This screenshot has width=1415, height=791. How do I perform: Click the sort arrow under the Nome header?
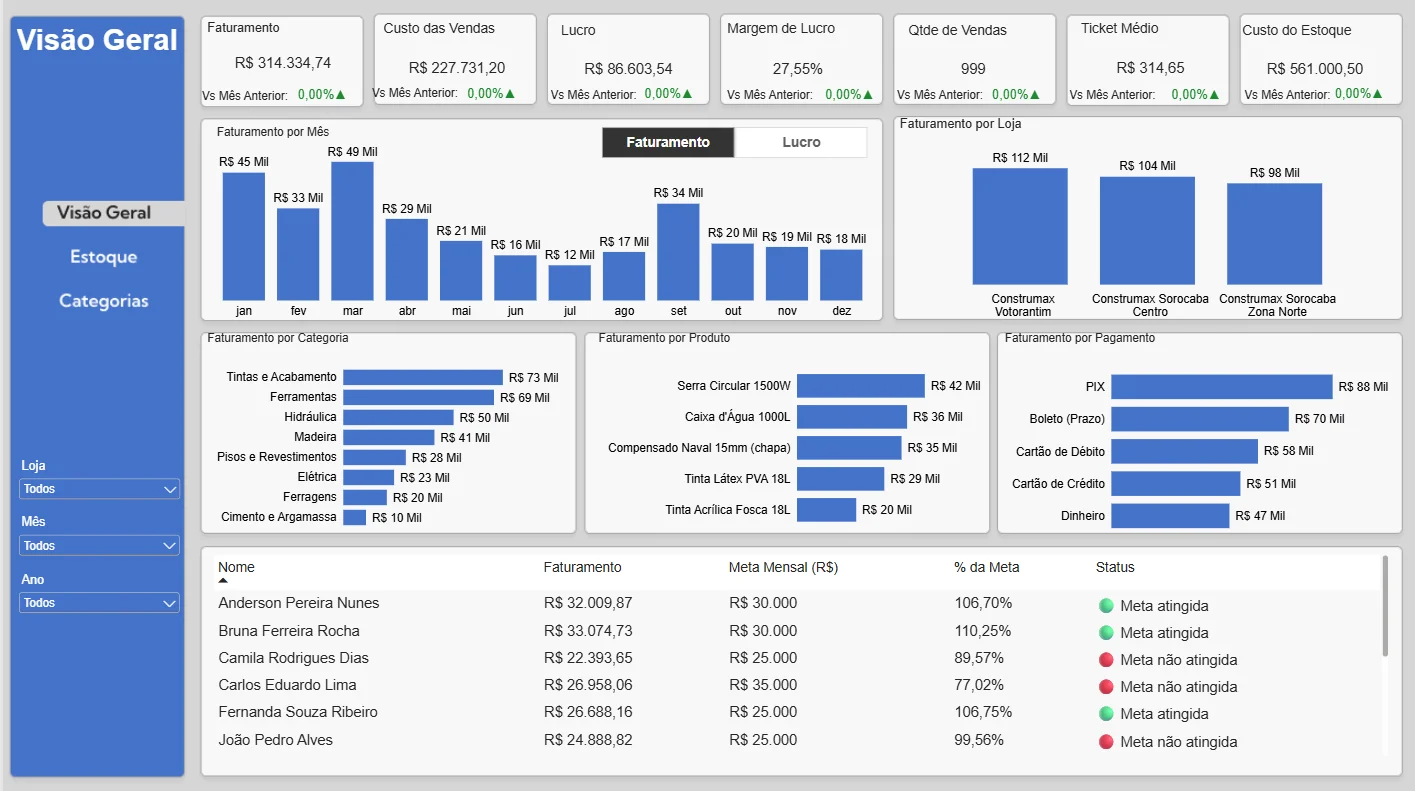223,581
